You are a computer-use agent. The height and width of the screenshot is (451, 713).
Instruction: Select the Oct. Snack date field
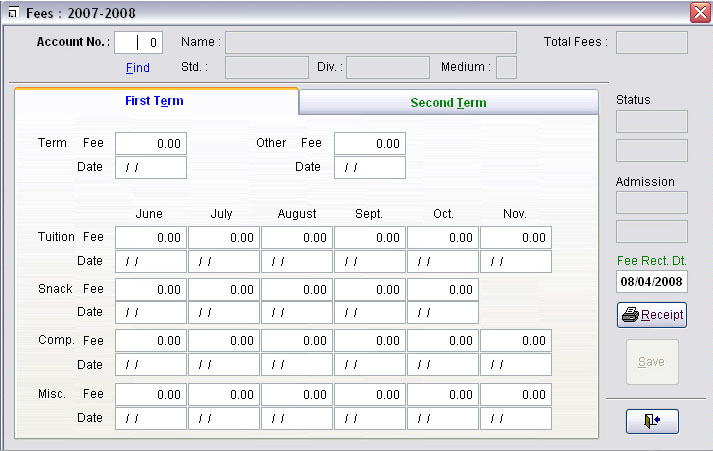point(443,312)
